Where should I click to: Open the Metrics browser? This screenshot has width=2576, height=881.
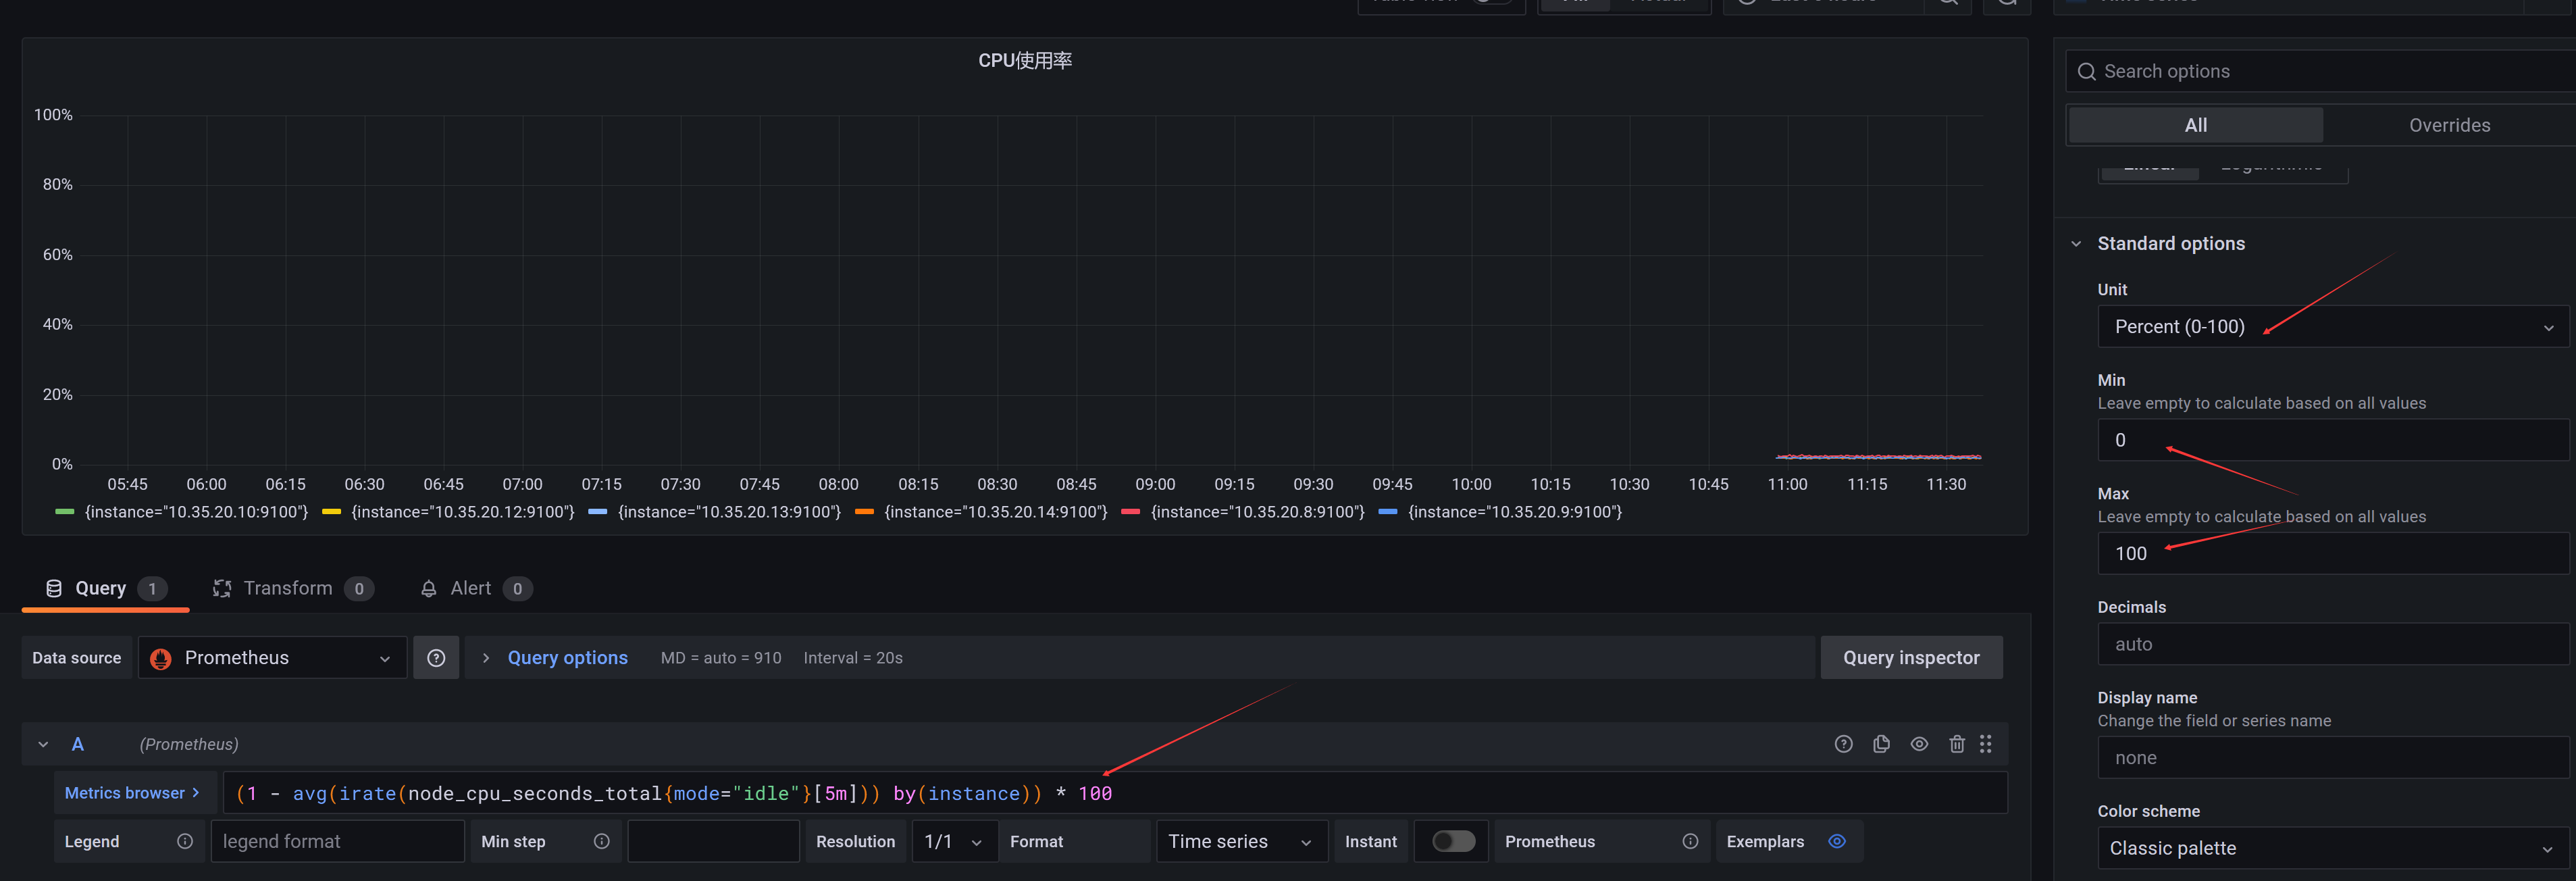coord(134,793)
